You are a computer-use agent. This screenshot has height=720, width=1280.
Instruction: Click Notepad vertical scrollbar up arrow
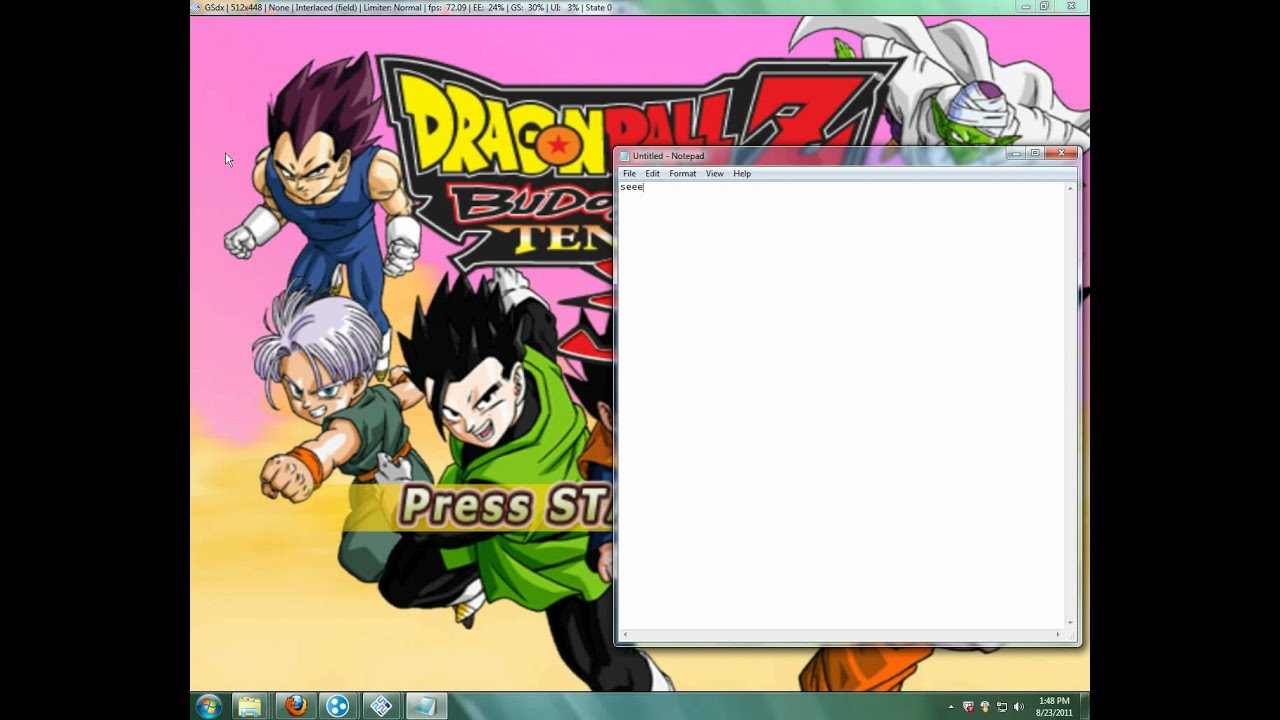[x=1071, y=188]
